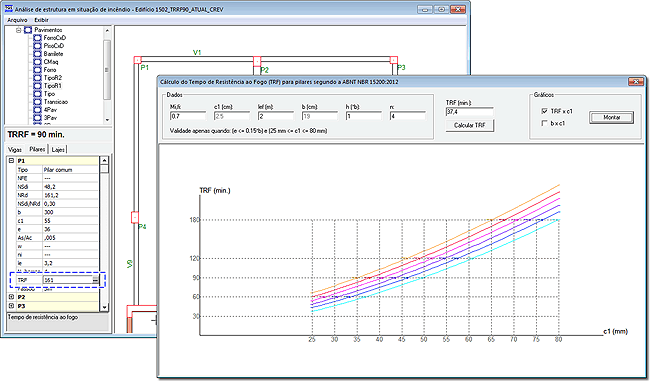Click the n input field
This screenshot has width=650, height=382.
[407, 116]
